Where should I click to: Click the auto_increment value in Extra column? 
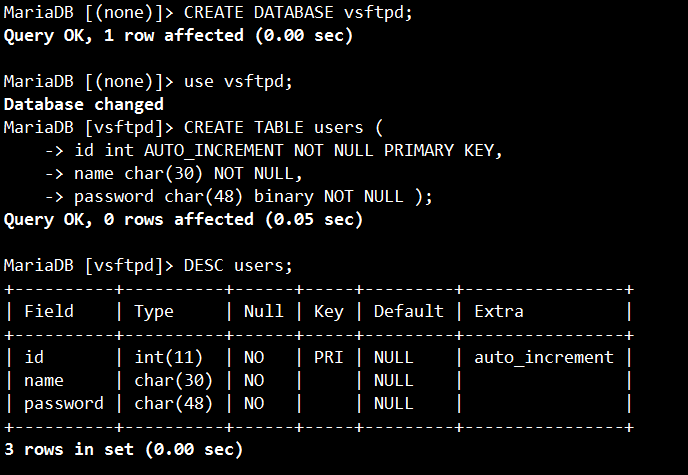tap(544, 357)
